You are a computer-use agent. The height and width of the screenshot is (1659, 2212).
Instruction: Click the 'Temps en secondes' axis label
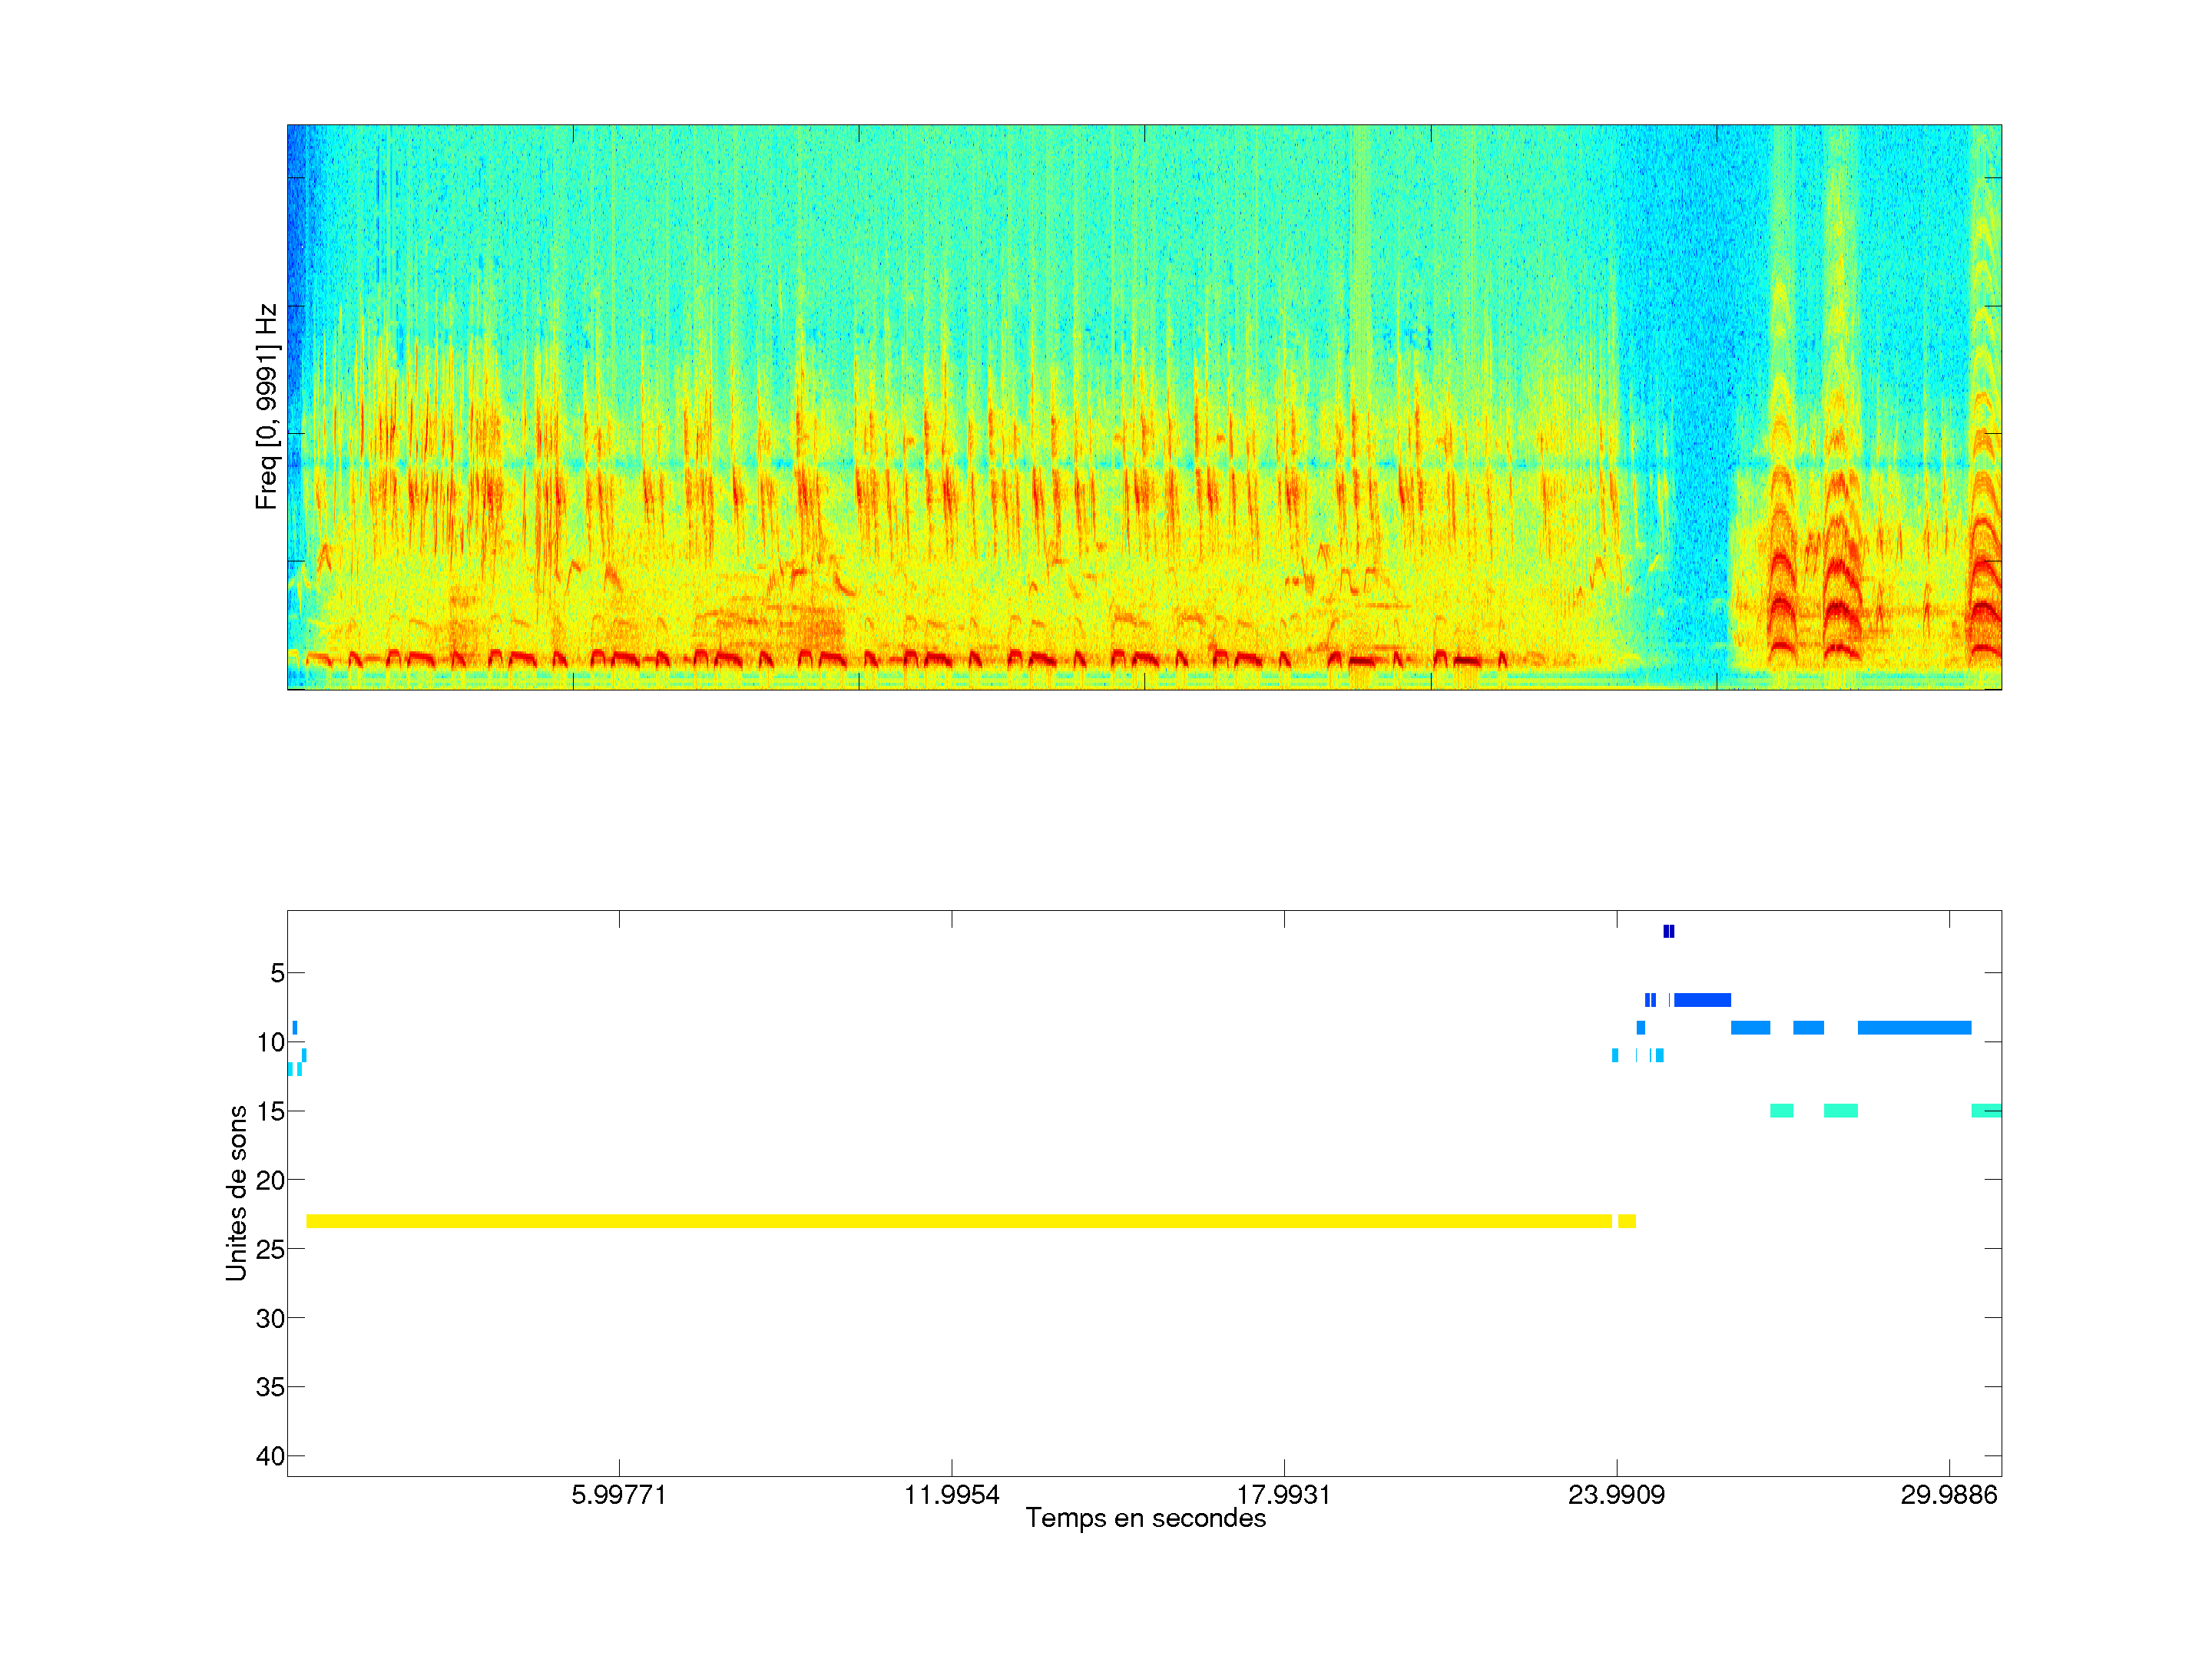pyautogui.click(x=1145, y=1518)
